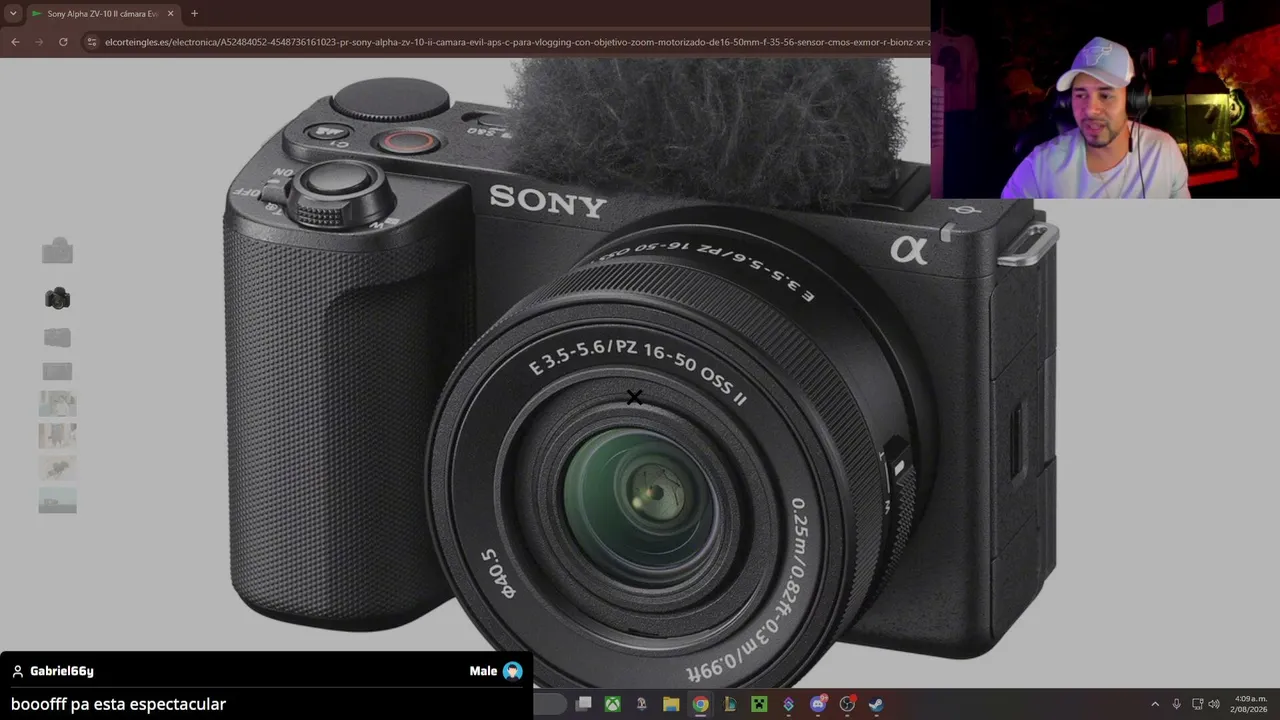Open Discord from the taskbar
The image size is (1280, 720).
818,704
